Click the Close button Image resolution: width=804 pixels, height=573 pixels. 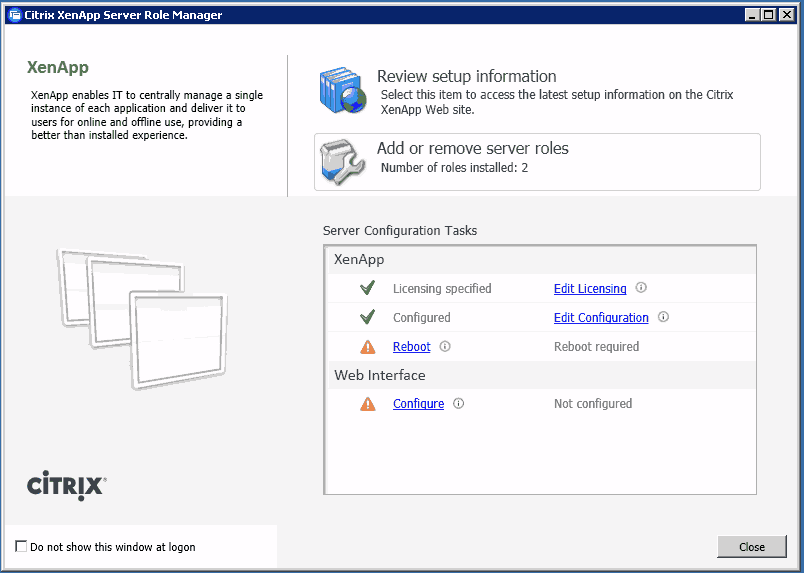752,547
